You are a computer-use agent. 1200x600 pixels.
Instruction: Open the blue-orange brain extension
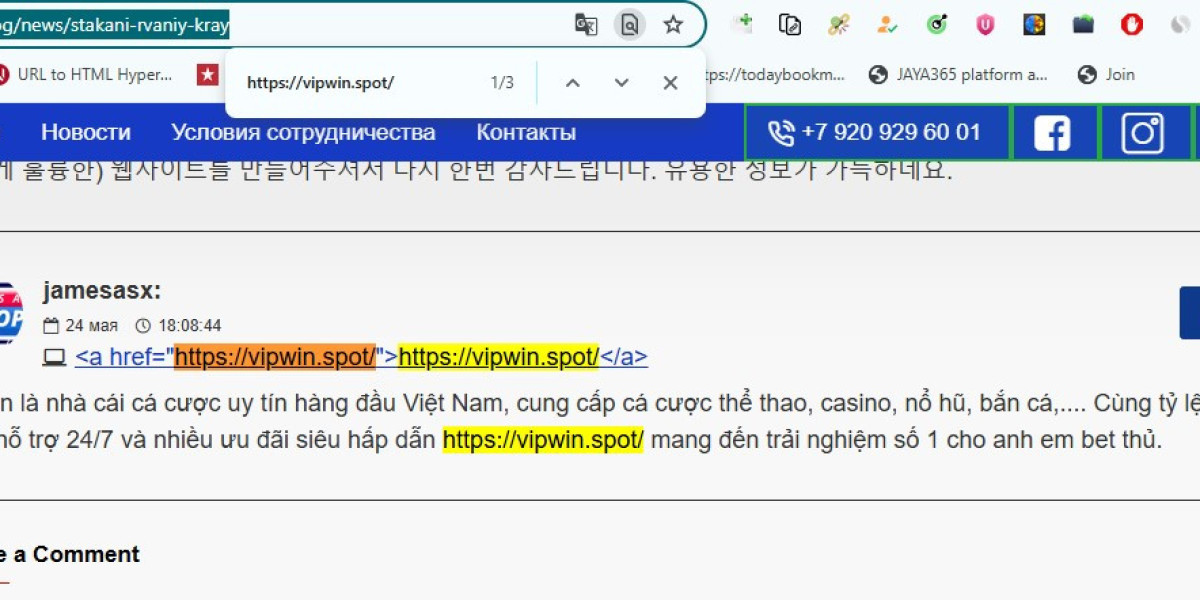pyautogui.click(x=1034, y=24)
